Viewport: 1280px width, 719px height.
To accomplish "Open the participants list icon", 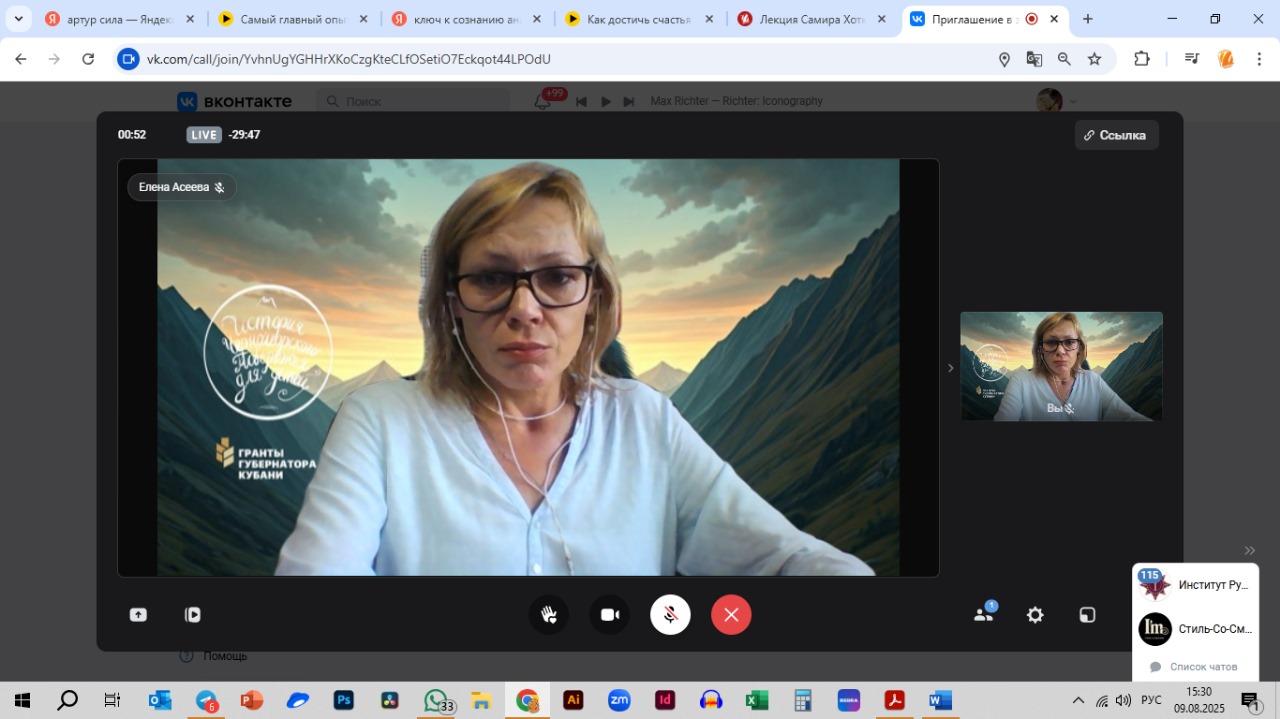I will pyautogui.click(x=984, y=615).
